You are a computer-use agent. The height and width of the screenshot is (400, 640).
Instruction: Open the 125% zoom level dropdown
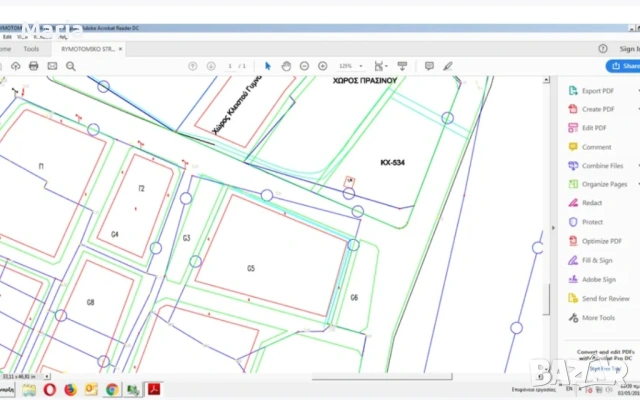[x=350, y=66]
